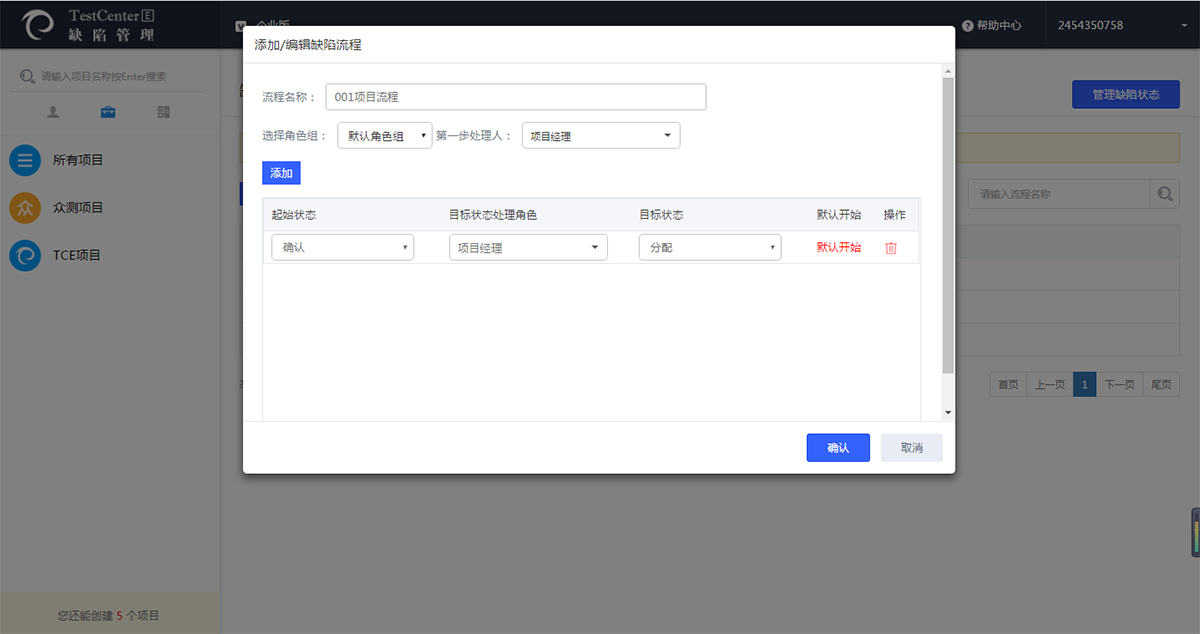Click the search magnifier icon beside flow name
This screenshot has width=1200, height=634.
click(x=1165, y=194)
